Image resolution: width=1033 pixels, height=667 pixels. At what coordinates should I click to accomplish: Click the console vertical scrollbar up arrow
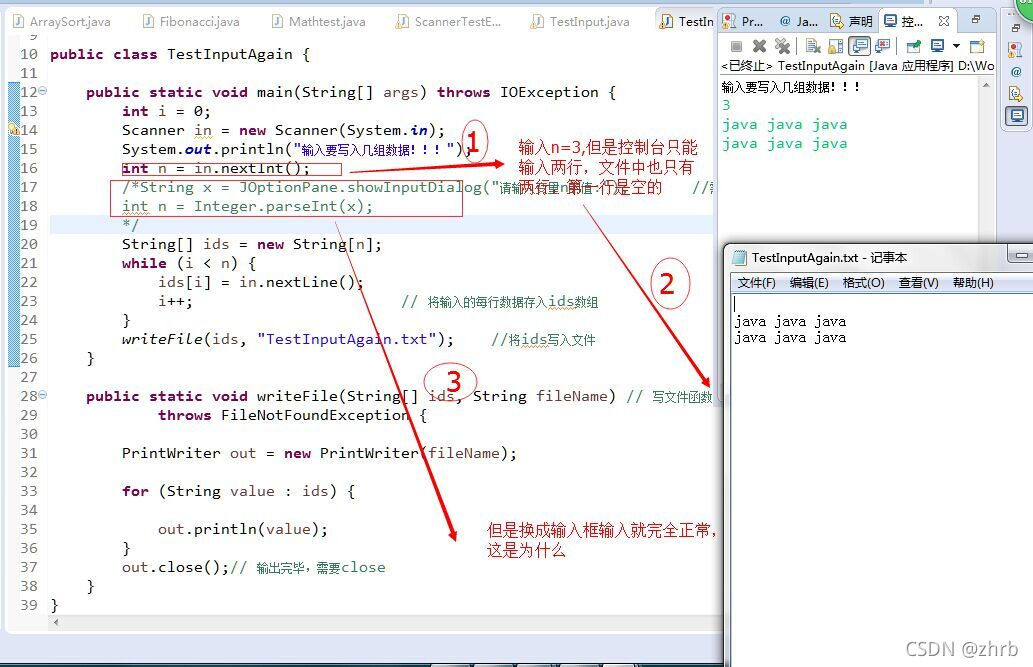986,85
